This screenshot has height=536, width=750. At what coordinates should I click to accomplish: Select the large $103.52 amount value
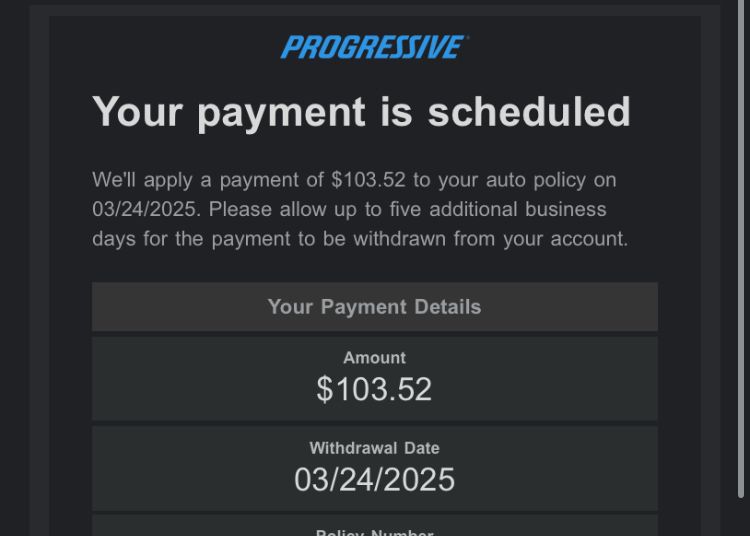pos(374,389)
